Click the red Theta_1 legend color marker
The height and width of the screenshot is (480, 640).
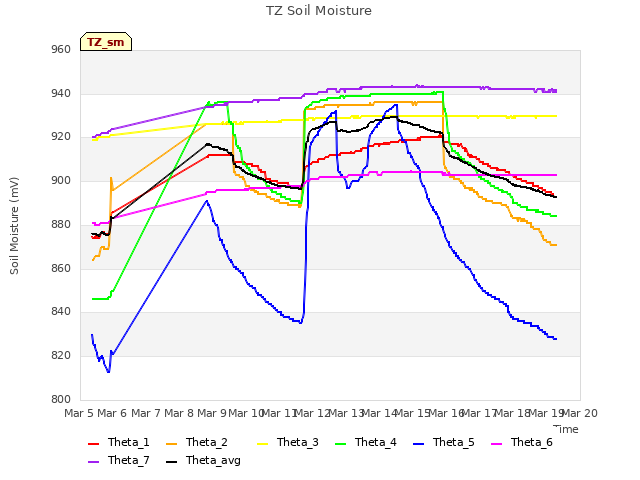coord(93,444)
